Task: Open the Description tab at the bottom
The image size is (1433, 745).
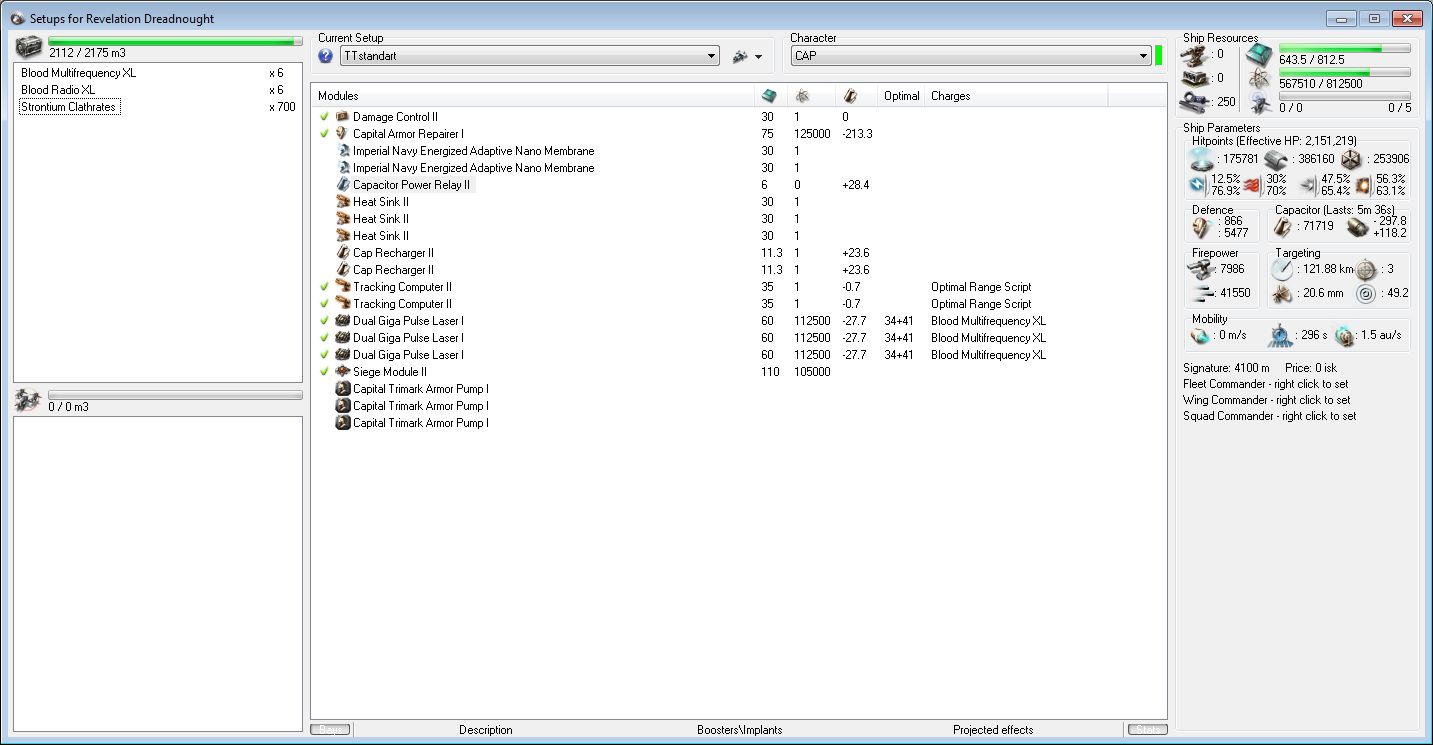Action: pos(486,730)
